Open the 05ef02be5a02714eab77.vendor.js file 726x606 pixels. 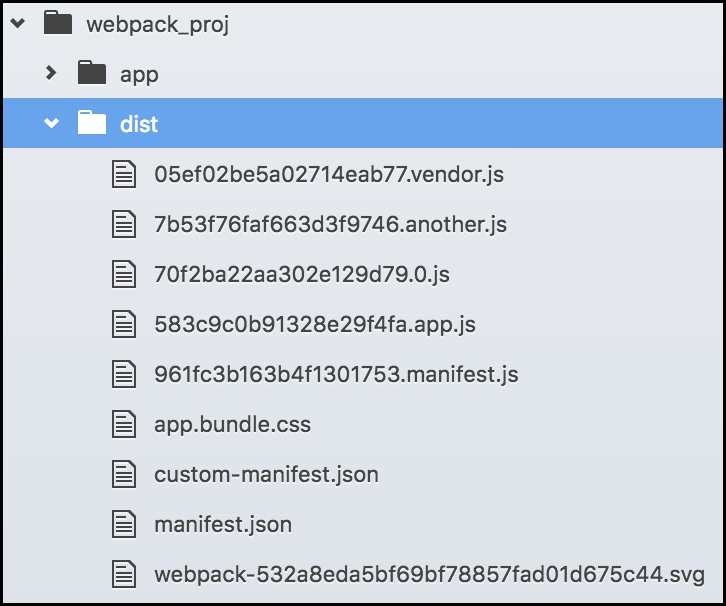(328, 174)
